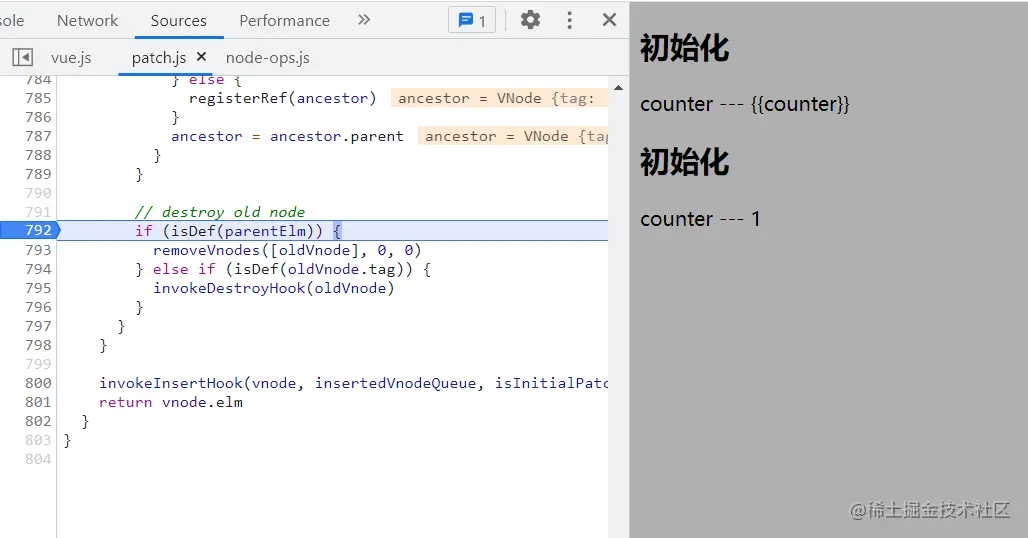
Task: Toggle breakpoint on line 795
Action: tap(37, 288)
